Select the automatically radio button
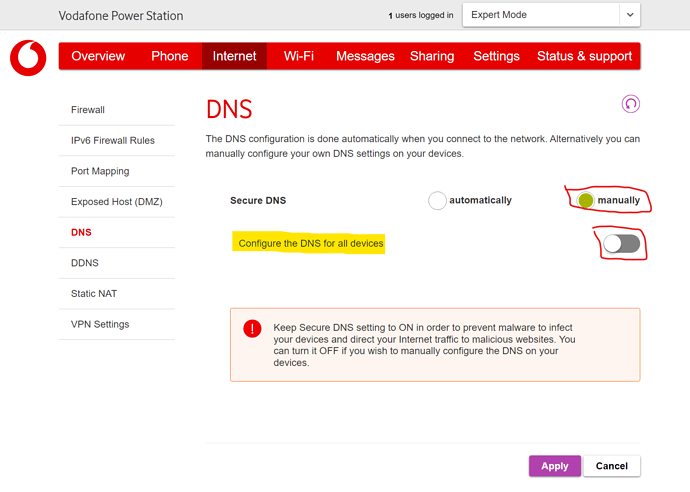 coord(437,201)
